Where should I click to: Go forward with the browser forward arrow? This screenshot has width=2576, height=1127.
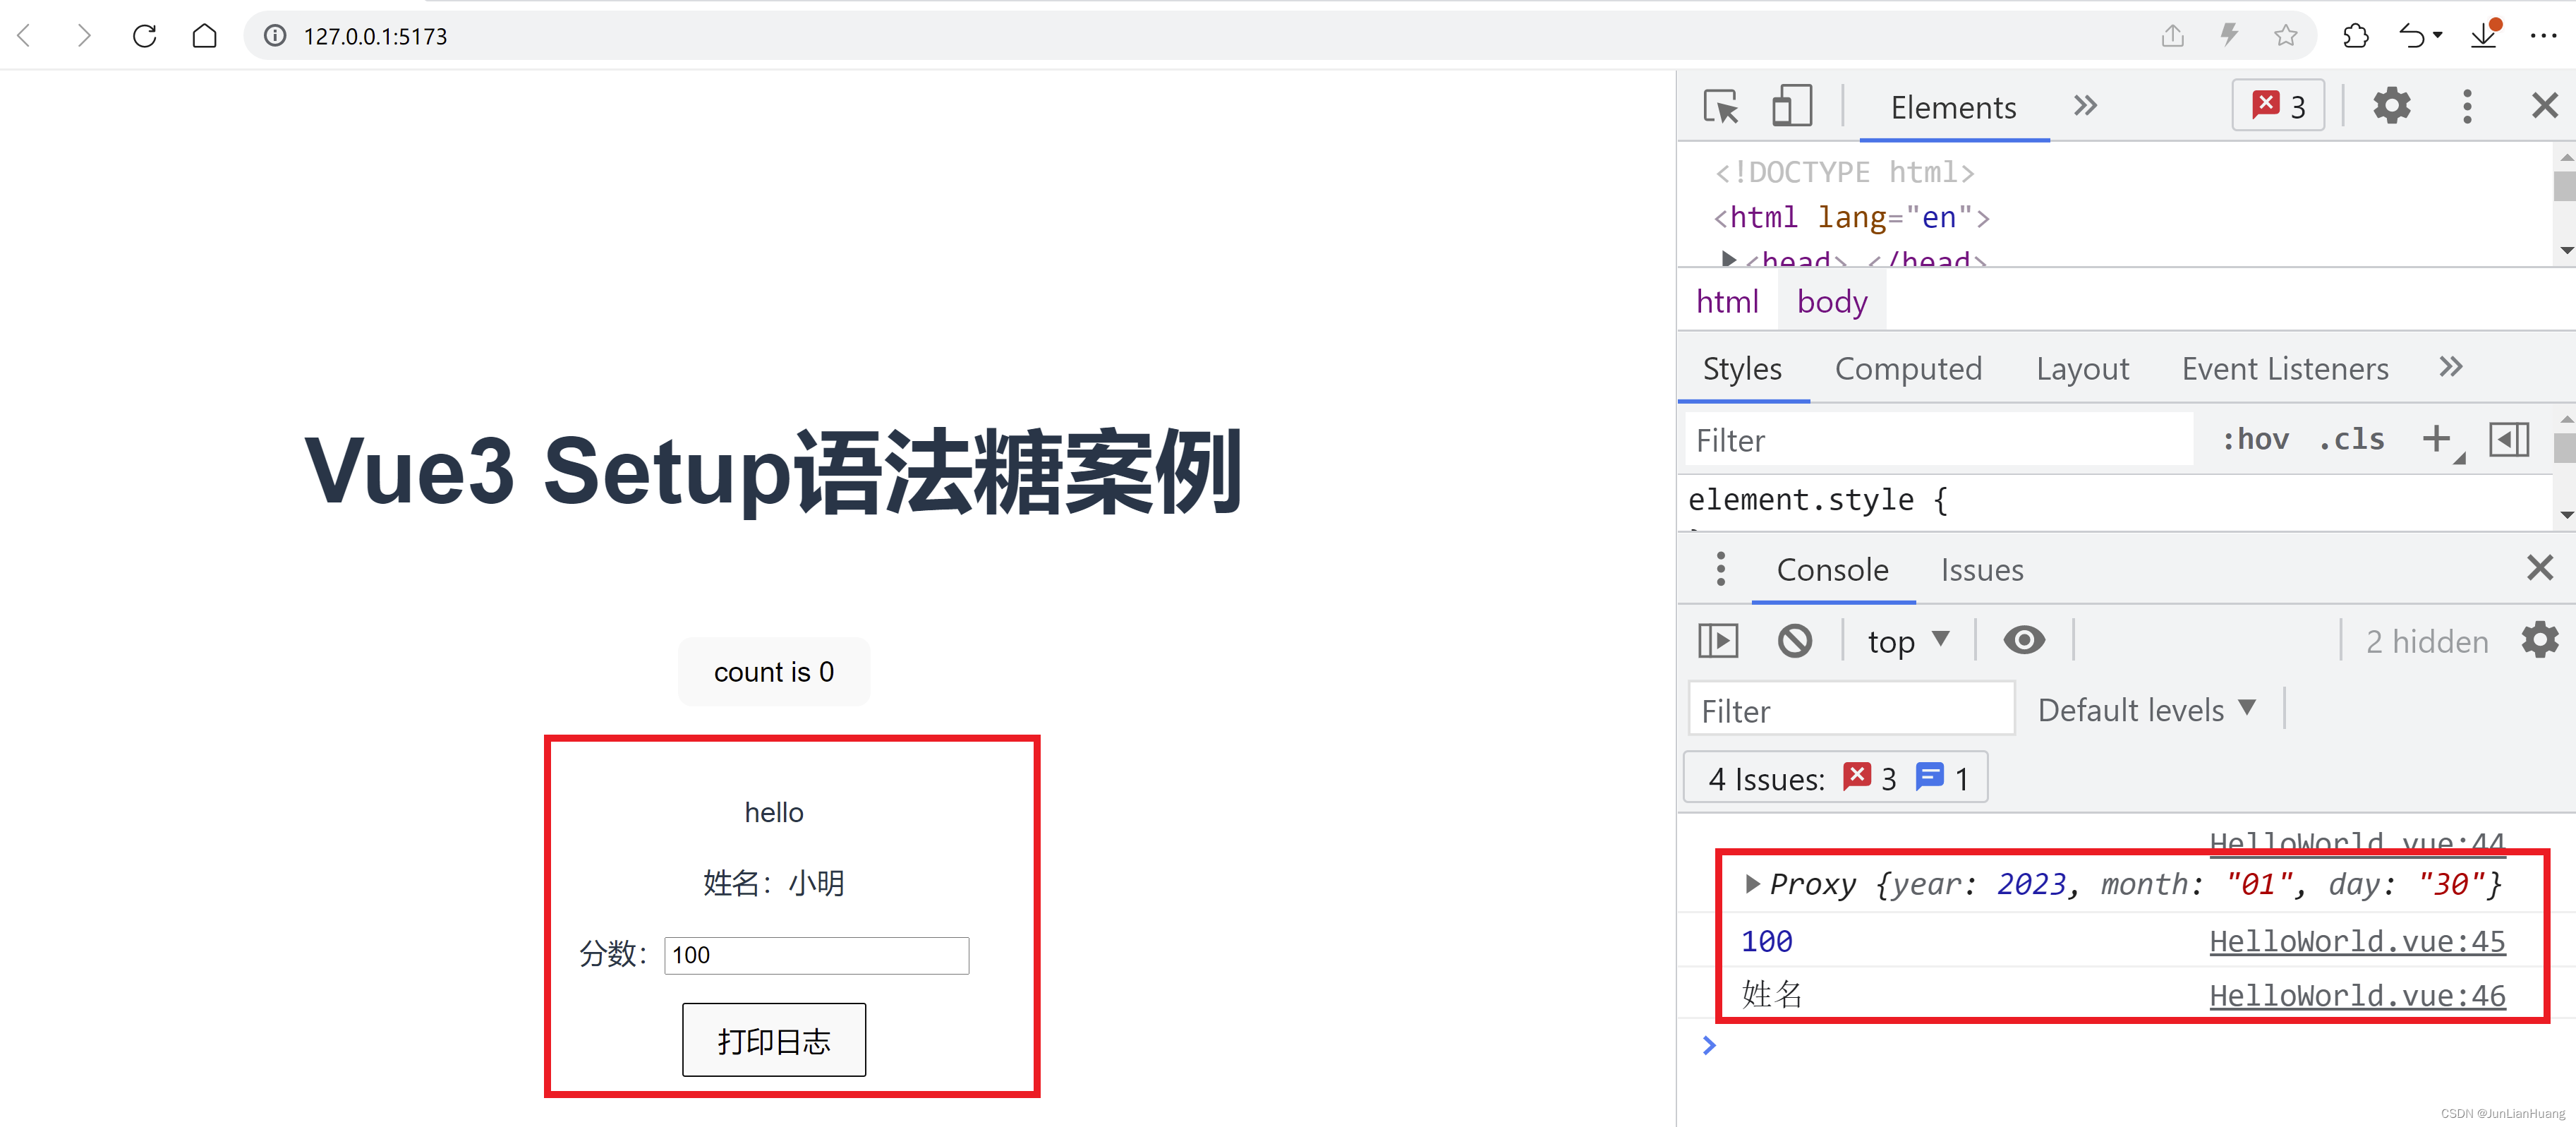pos(84,36)
